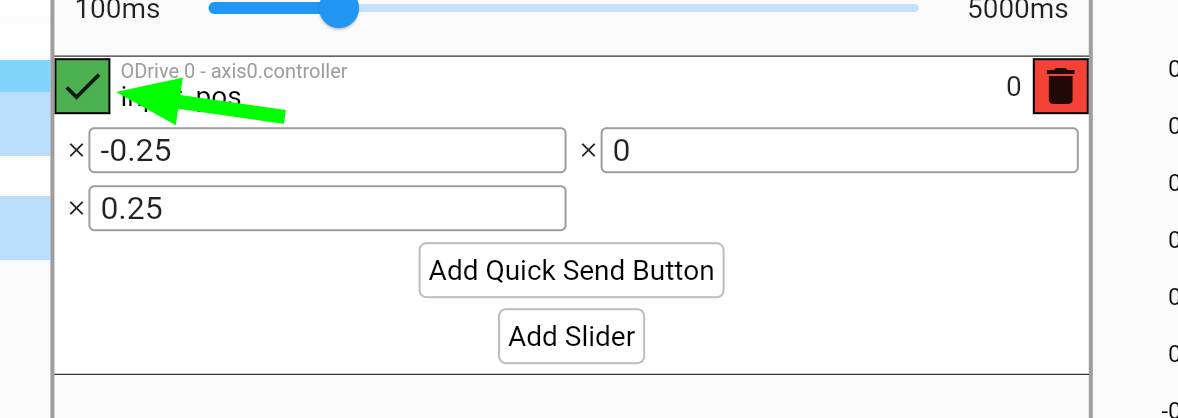The width and height of the screenshot is (1178, 418).
Task: Click the ODrive 0 - axis0.controller label
Action: point(234,71)
